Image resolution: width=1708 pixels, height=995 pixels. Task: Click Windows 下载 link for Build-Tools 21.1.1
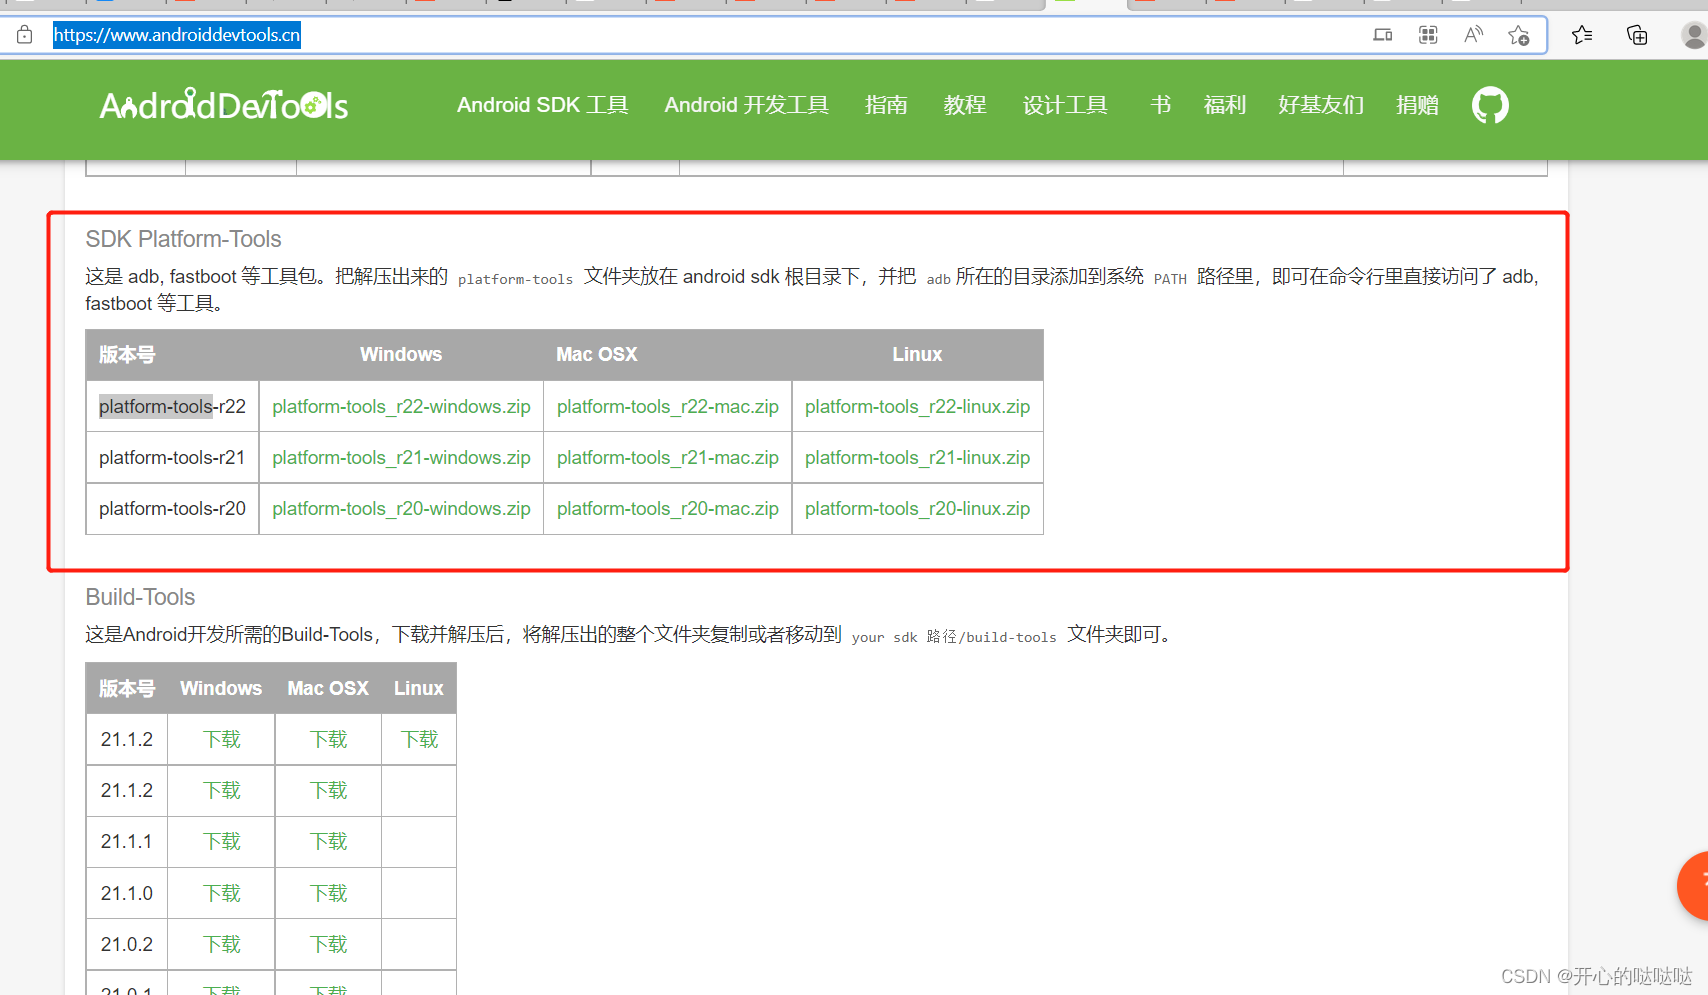point(221,841)
